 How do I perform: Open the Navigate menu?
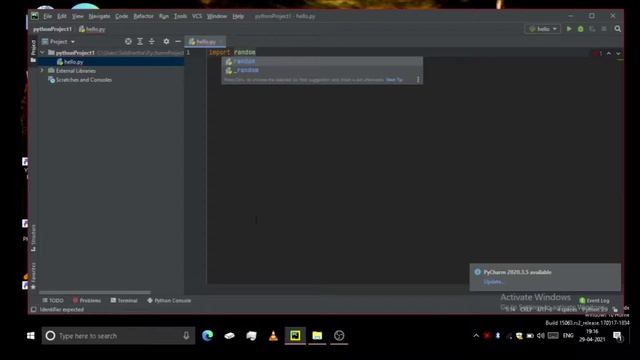pos(99,16)
